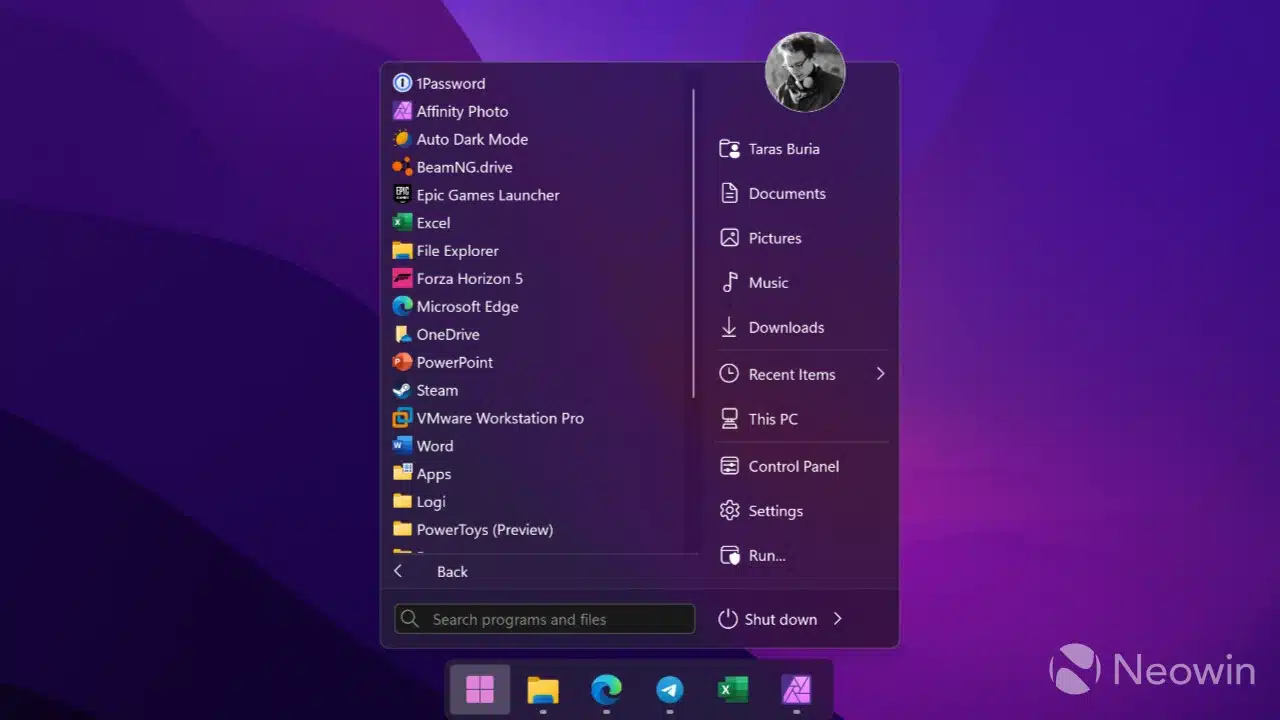1280x720 pixels.
Task: Launch Excel from the programs list
Action: coord(421,223)
